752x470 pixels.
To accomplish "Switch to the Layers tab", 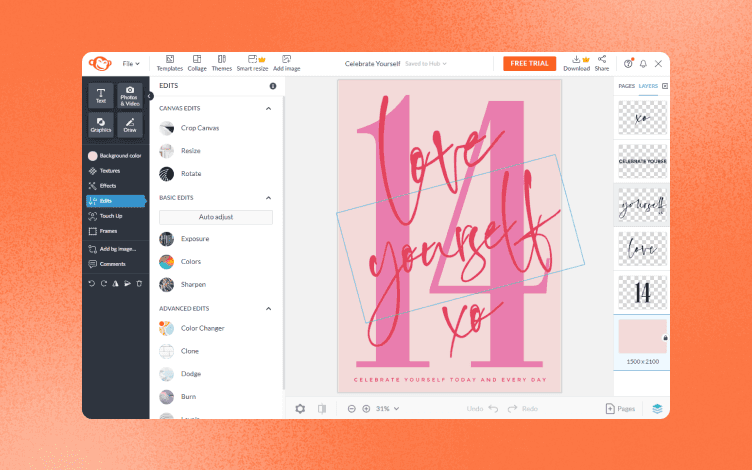I will (648, 86).
